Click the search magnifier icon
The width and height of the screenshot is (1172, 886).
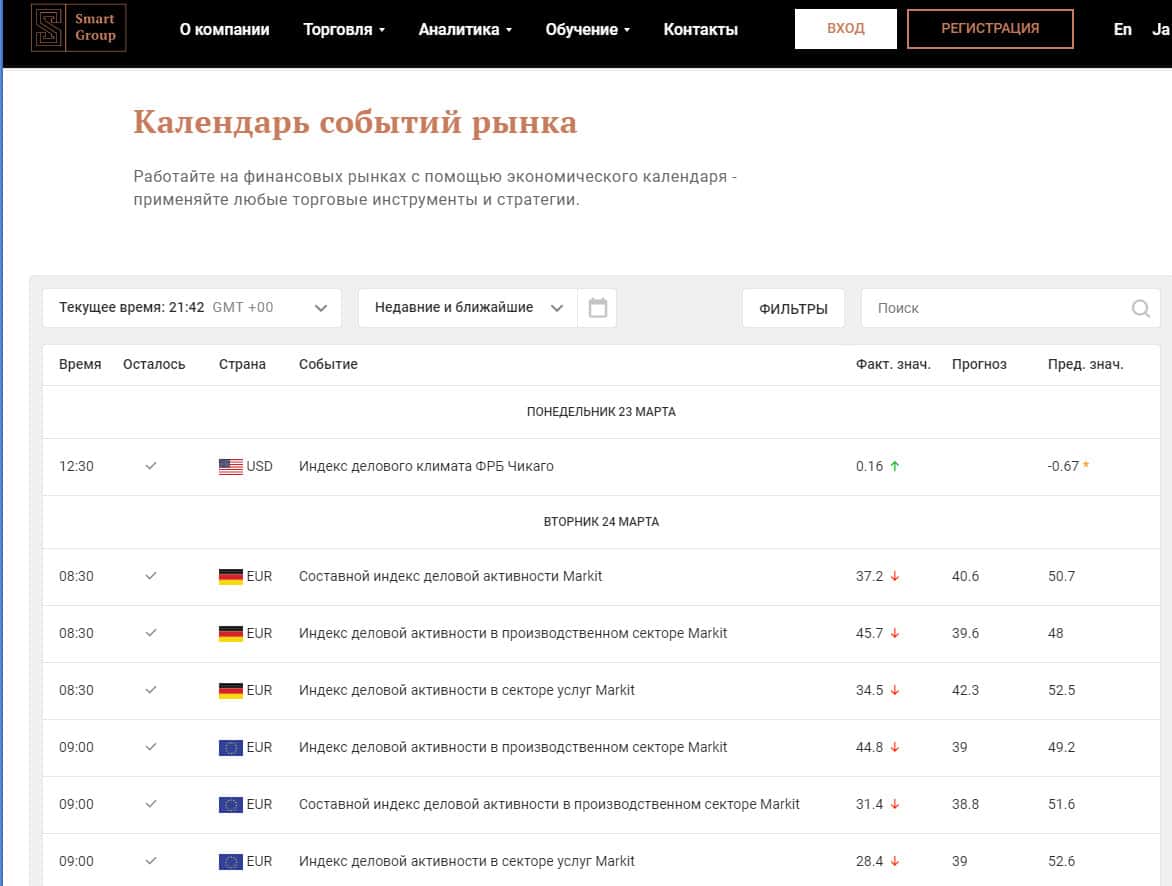coord(1140,308)
